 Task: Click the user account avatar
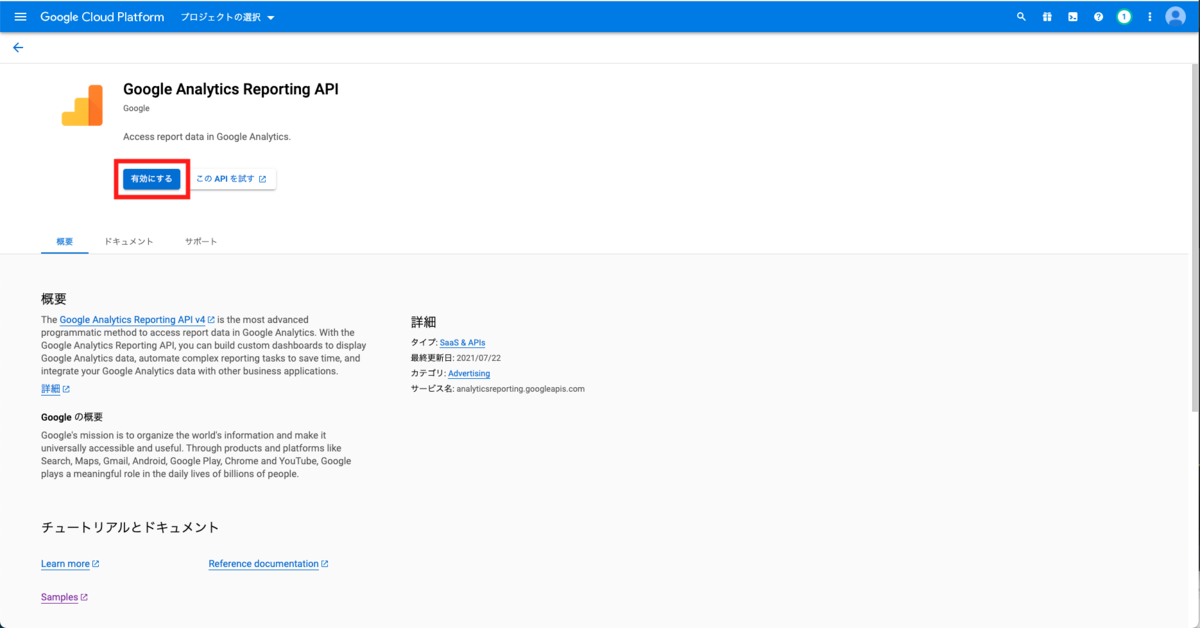1176,17
